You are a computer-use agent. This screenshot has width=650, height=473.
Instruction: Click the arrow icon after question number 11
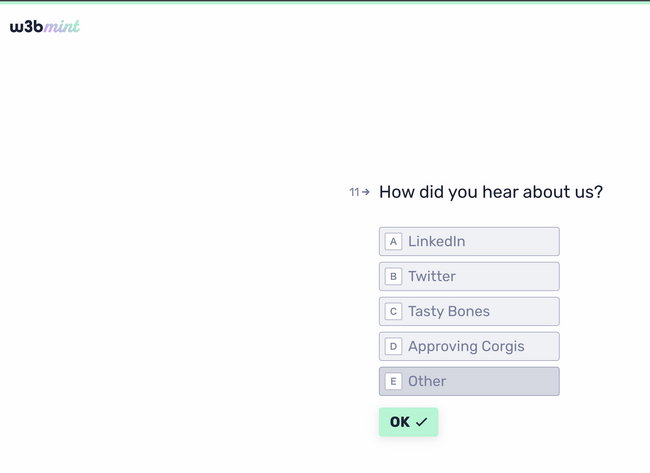tap(366, 192)
